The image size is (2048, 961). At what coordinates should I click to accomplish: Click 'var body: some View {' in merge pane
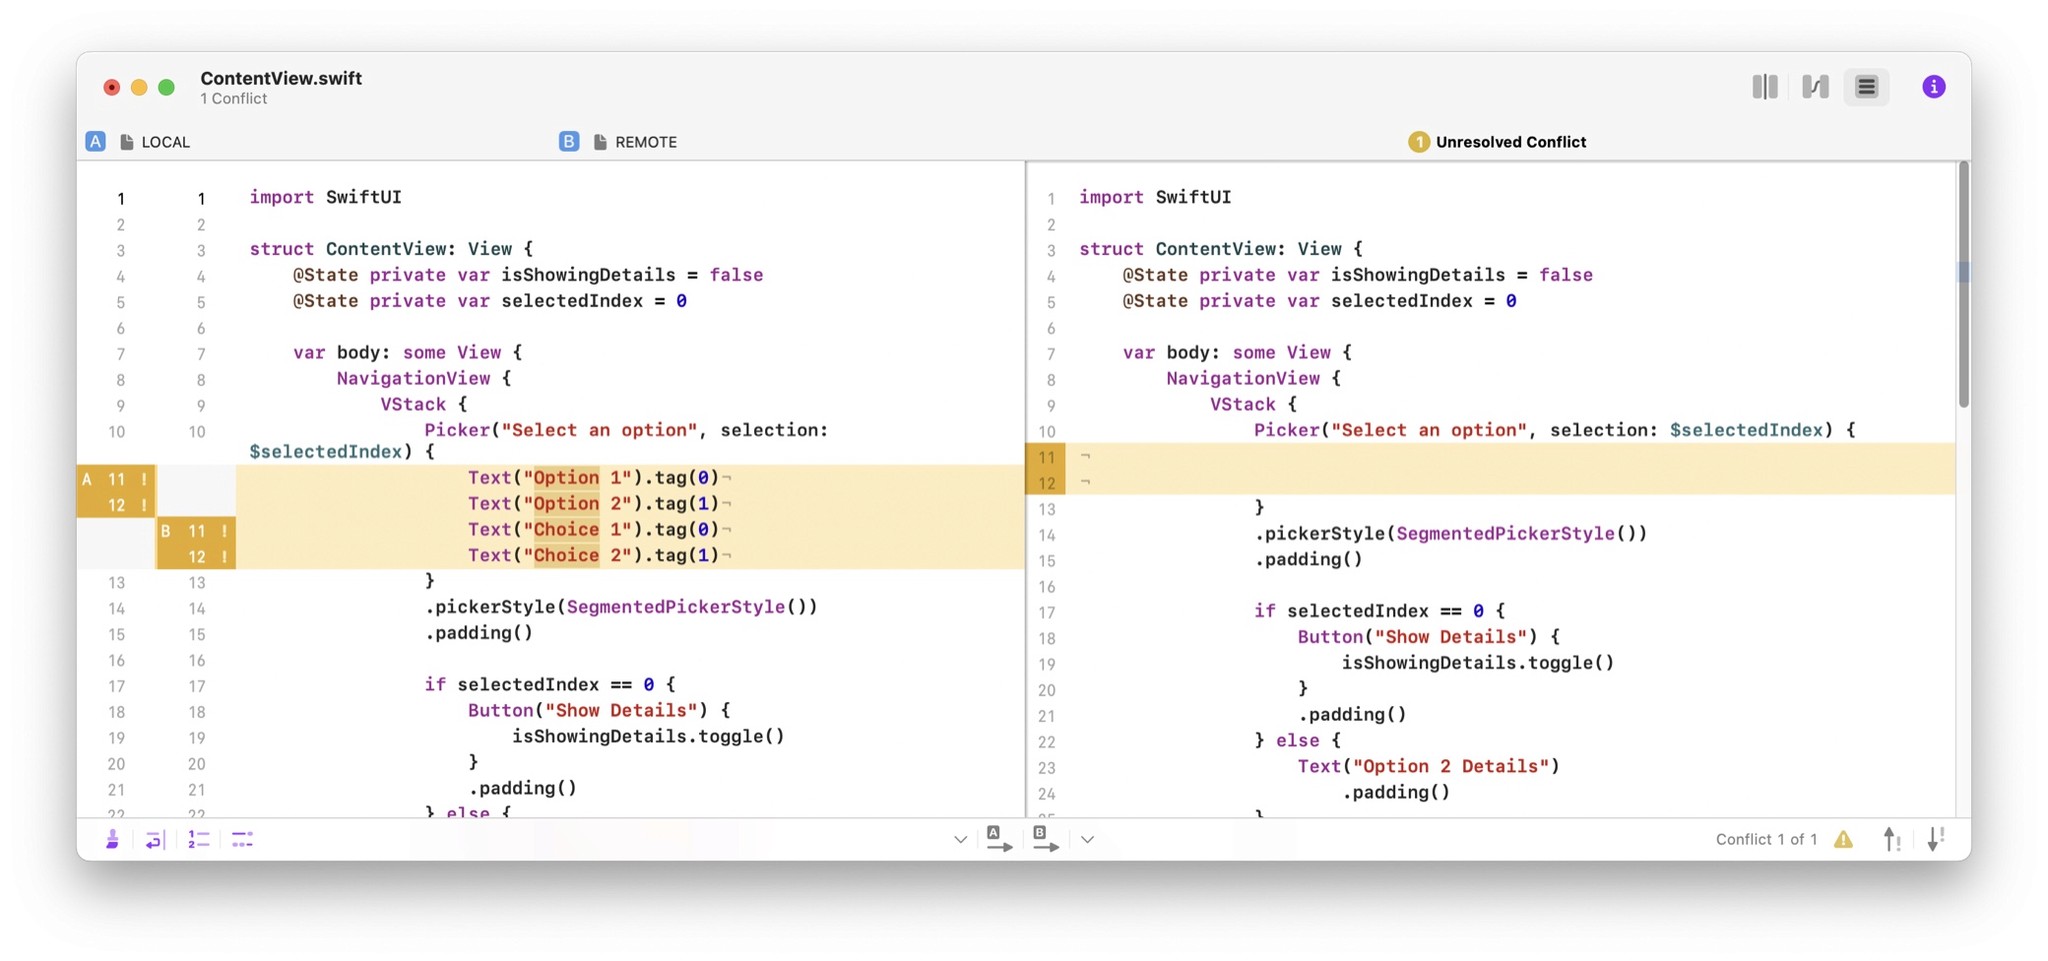click(x=1237, y=352)
